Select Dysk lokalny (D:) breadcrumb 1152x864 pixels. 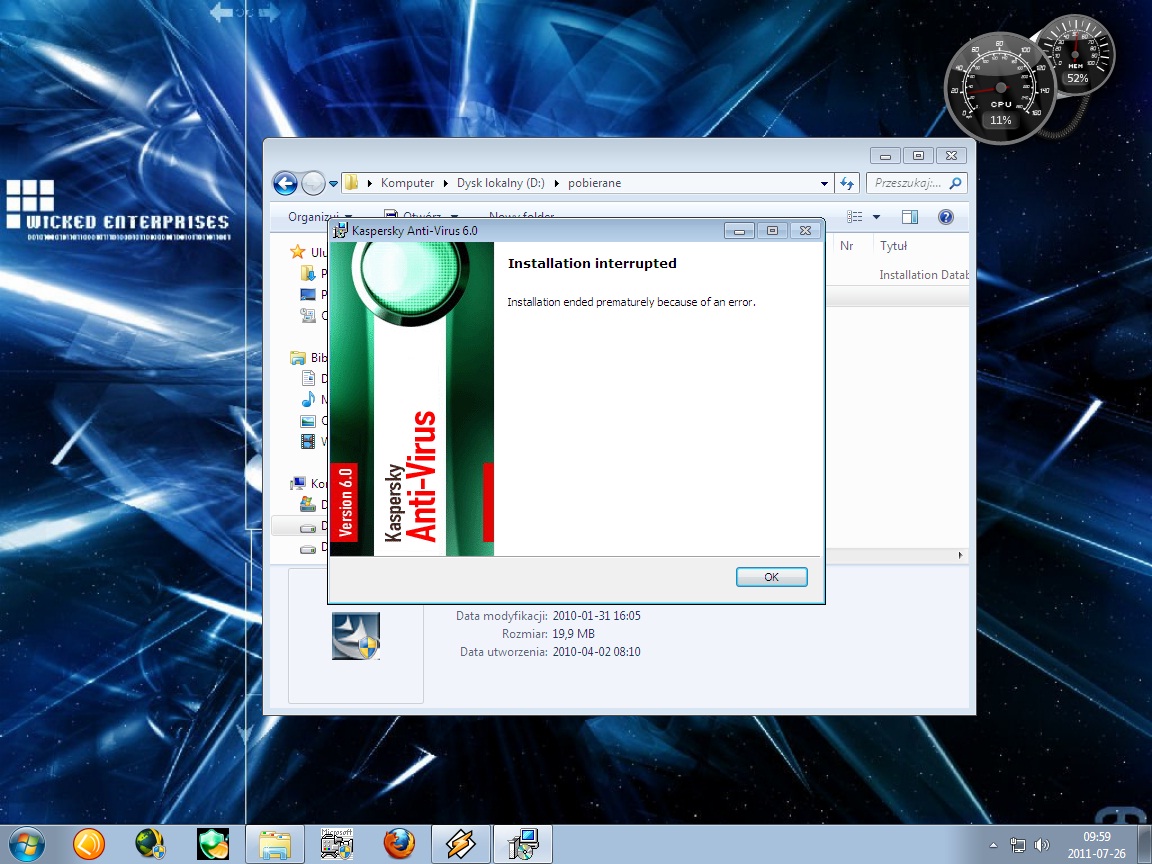500,183
